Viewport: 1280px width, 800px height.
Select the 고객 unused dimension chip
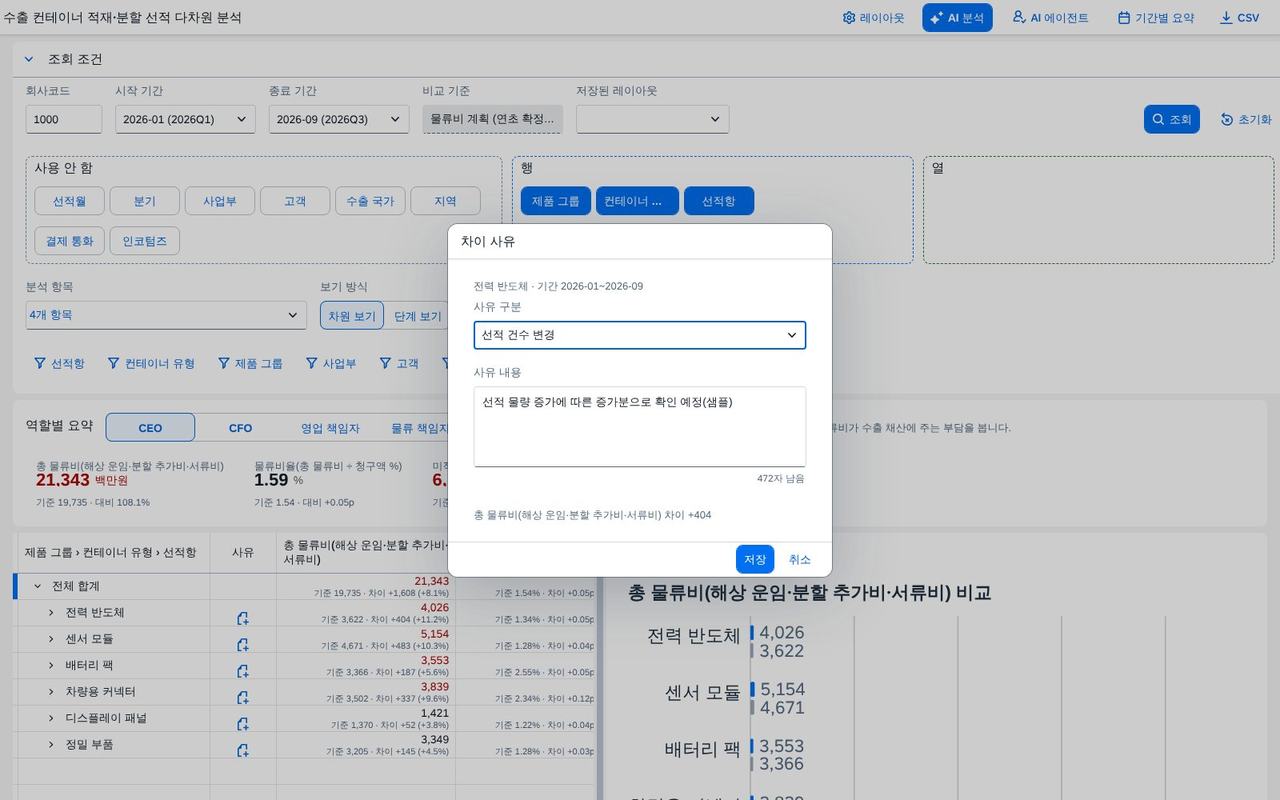[x=295, y=201]
